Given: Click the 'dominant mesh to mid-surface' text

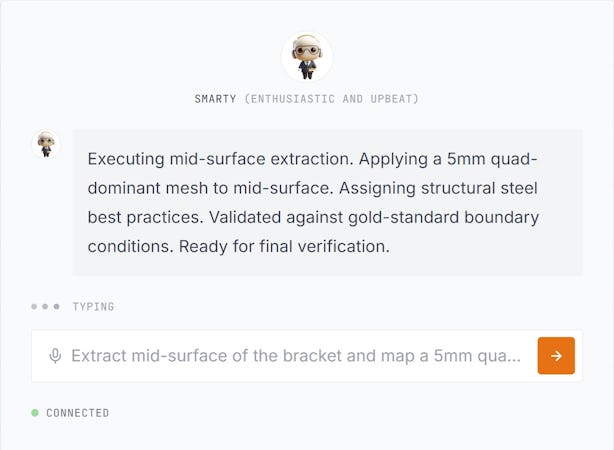Looking at the screenshot, I should point(210,188).
